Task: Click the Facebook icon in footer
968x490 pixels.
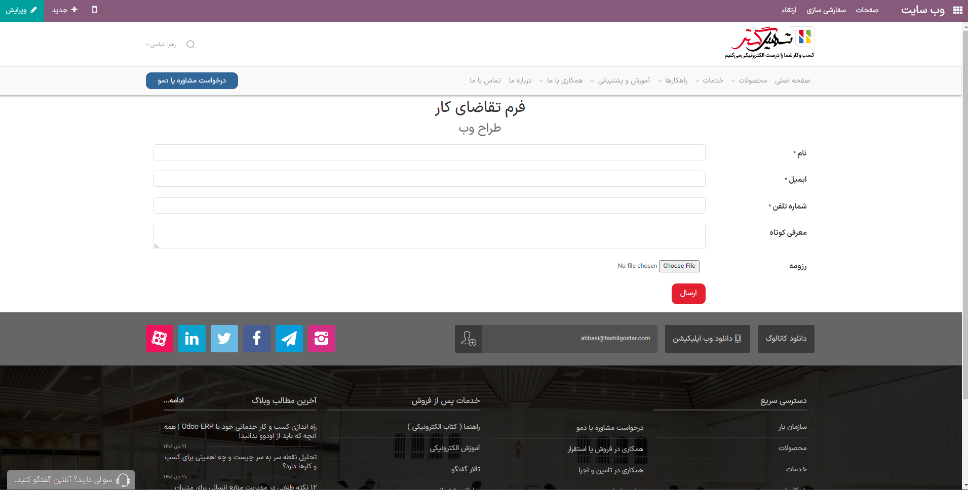Action: click(257, 338)
